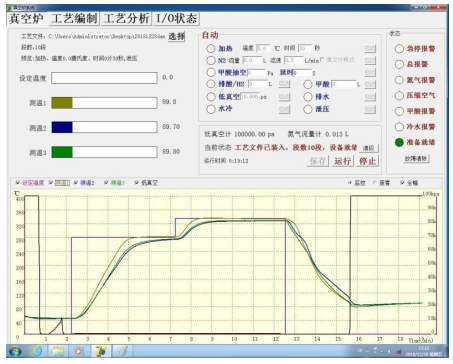Open the media player taskbar icon
Image resolution: width=453 pixels, height=364 pixels.
coord(79,351)
